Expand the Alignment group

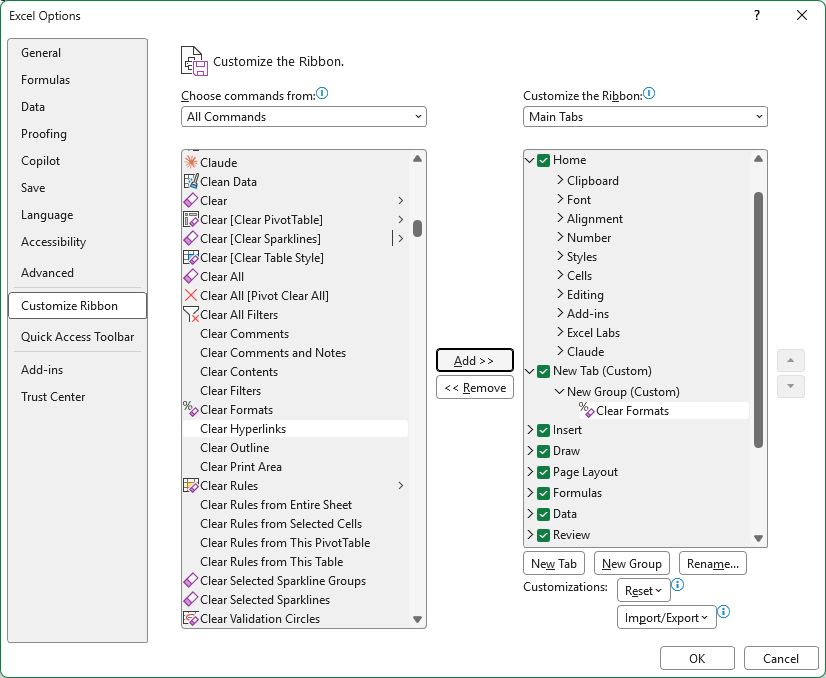560,218
